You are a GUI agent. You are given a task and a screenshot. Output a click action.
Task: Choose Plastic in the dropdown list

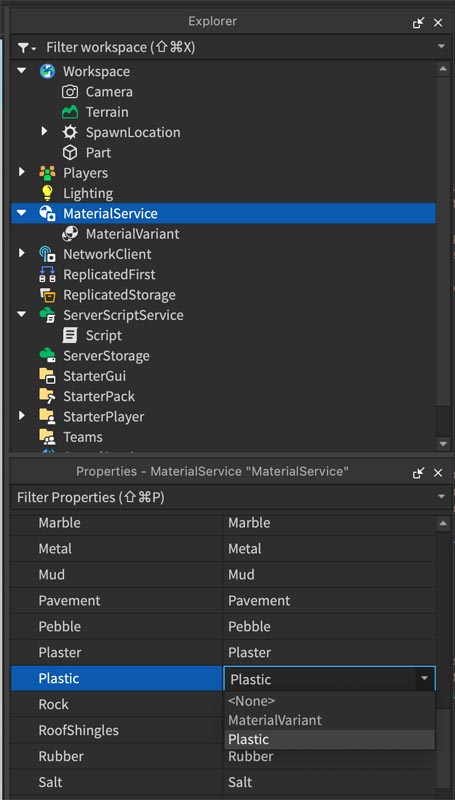330,739
